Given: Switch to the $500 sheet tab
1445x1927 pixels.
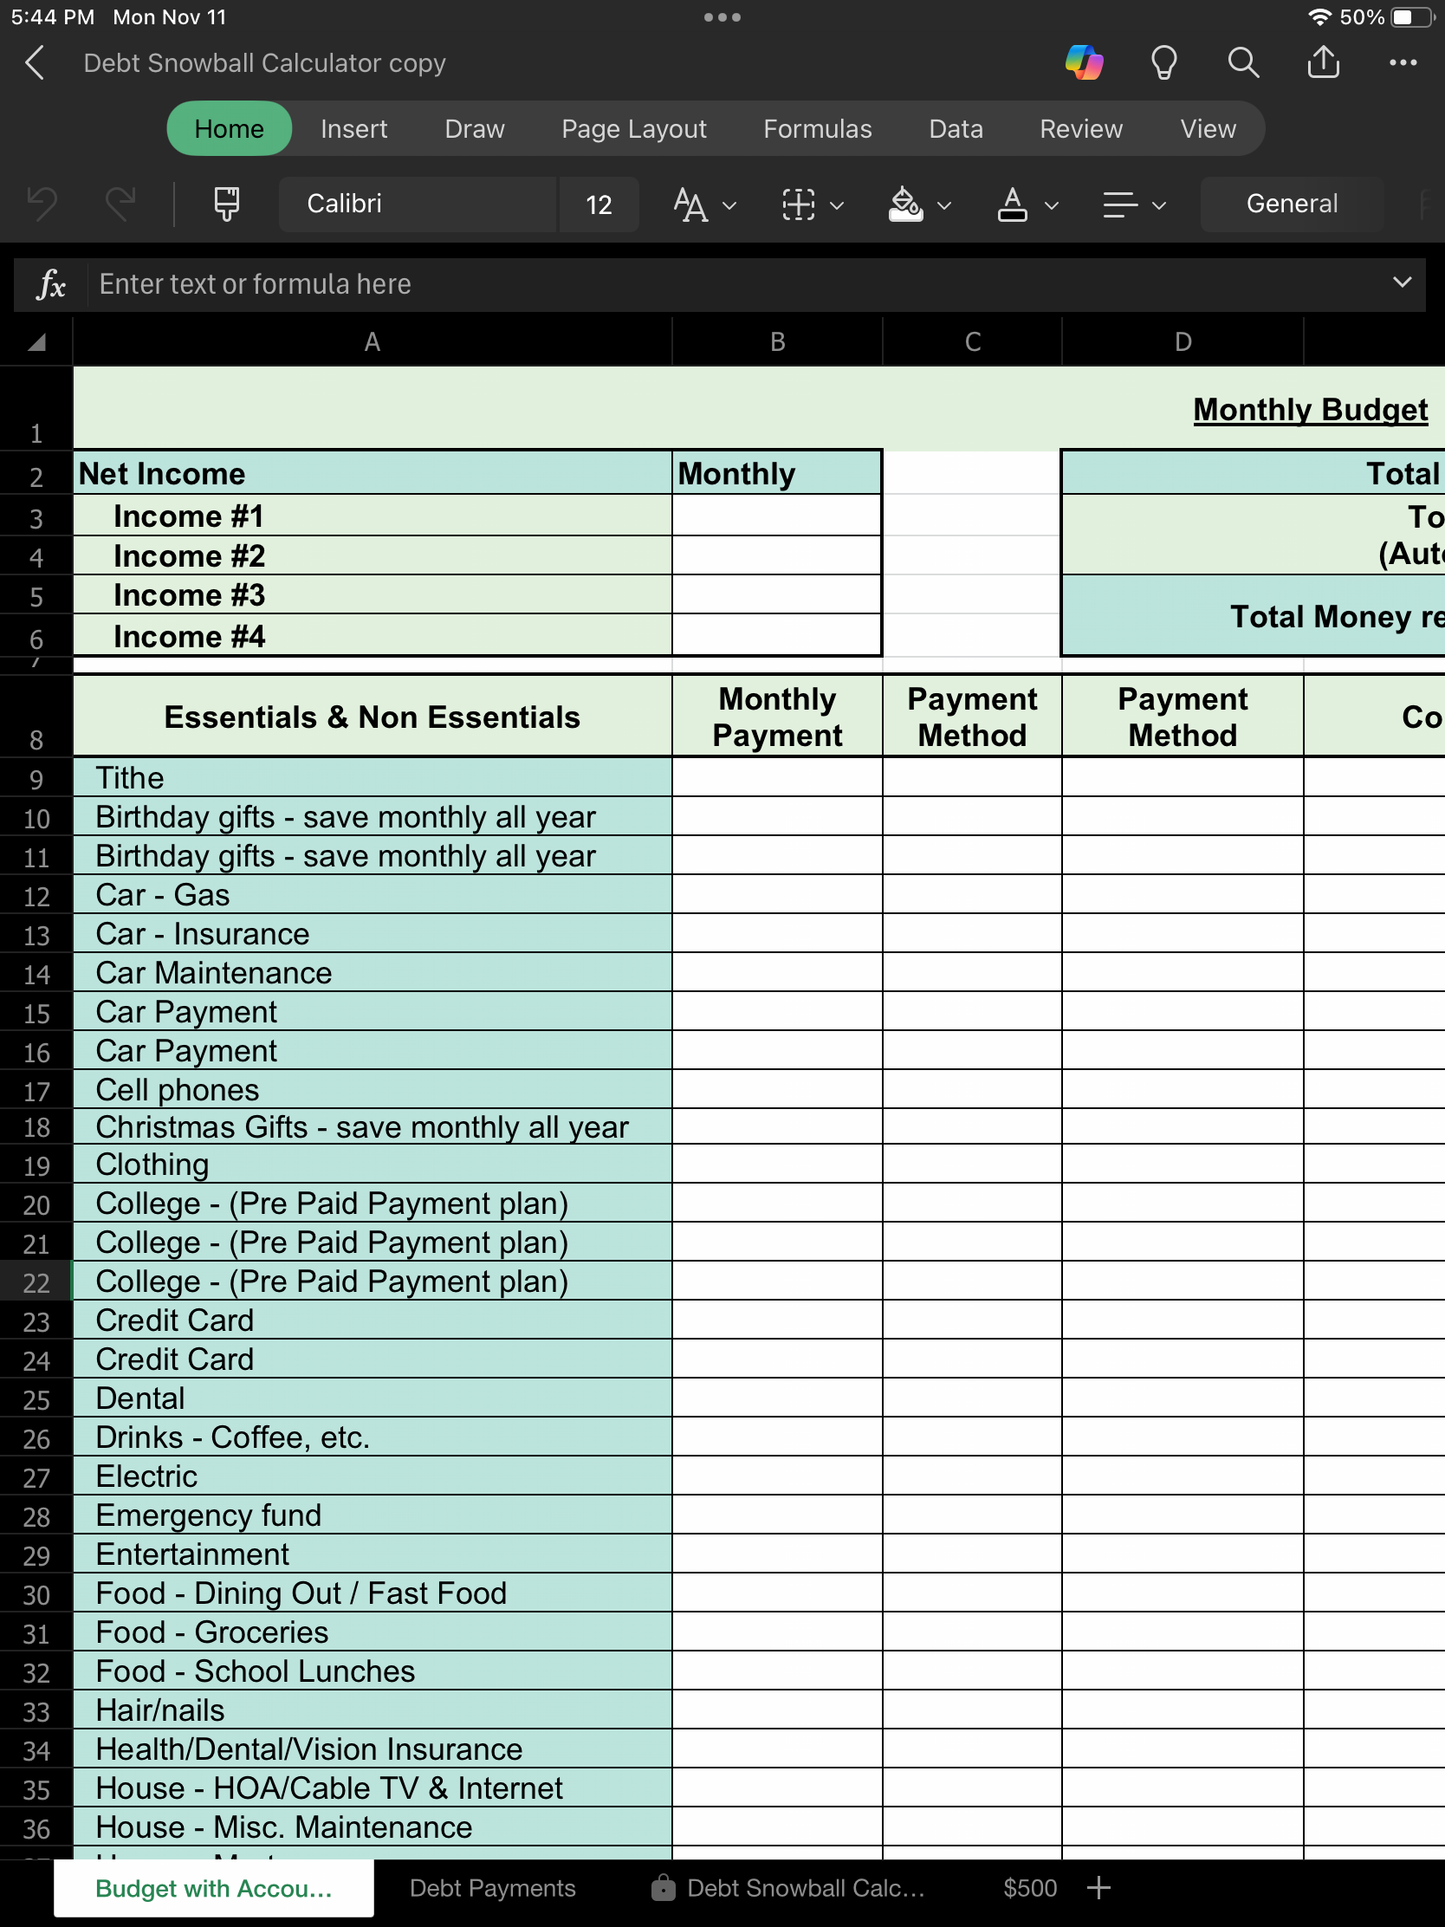Looking at the screenshot, I should click(1030, 1888).
